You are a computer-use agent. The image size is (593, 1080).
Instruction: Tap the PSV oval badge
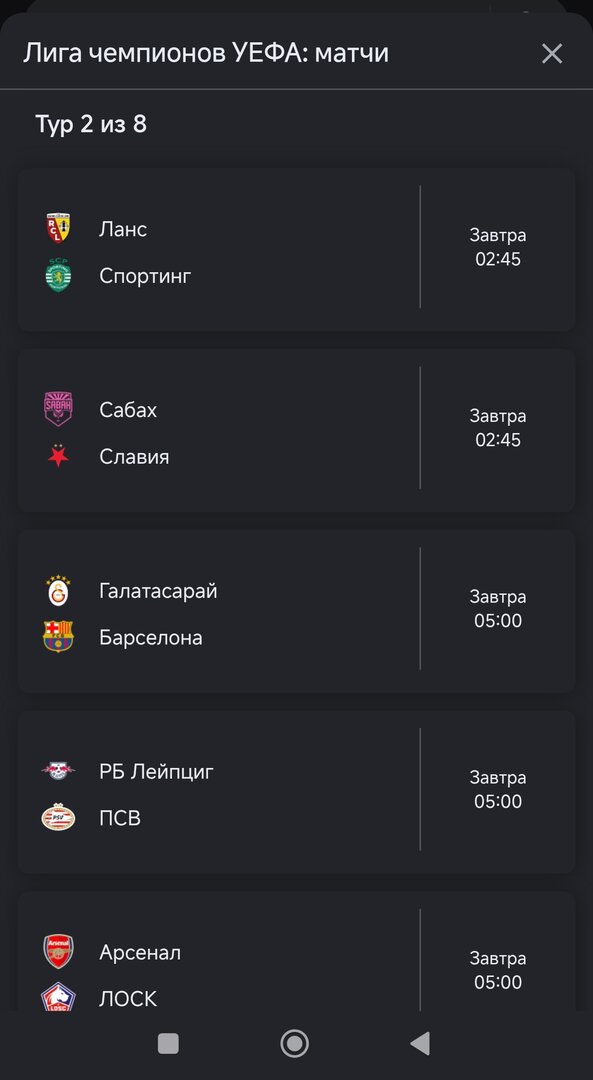[58, 818]
